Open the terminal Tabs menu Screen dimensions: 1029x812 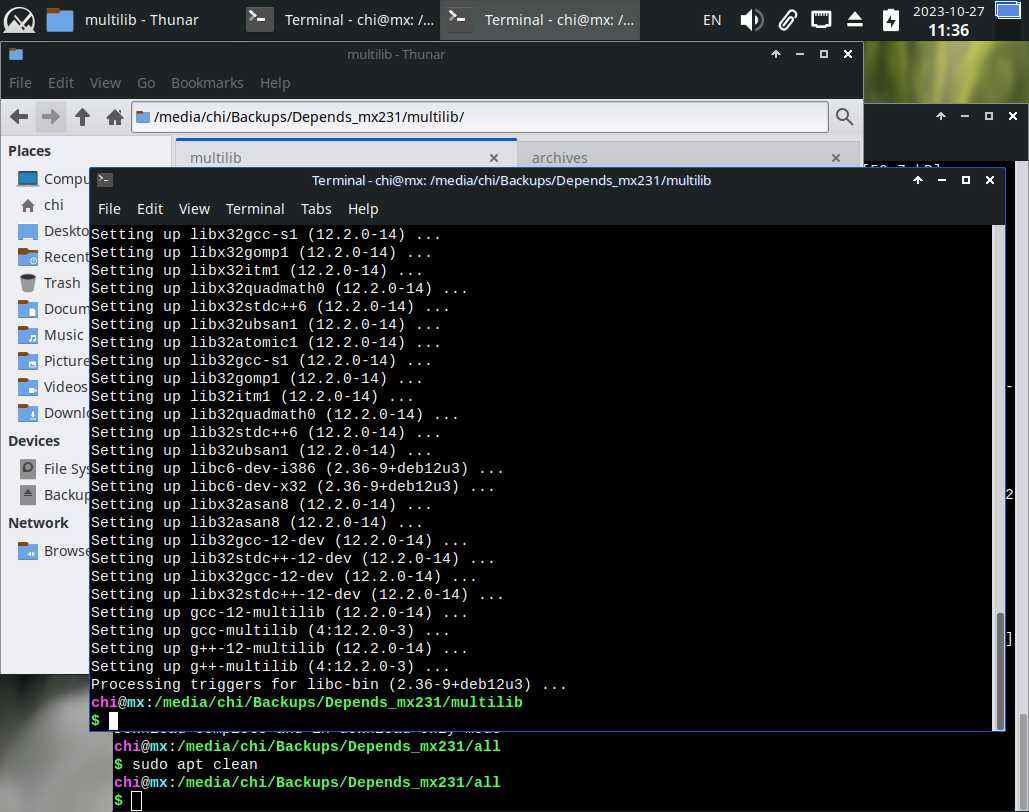(x=316, y=208)
